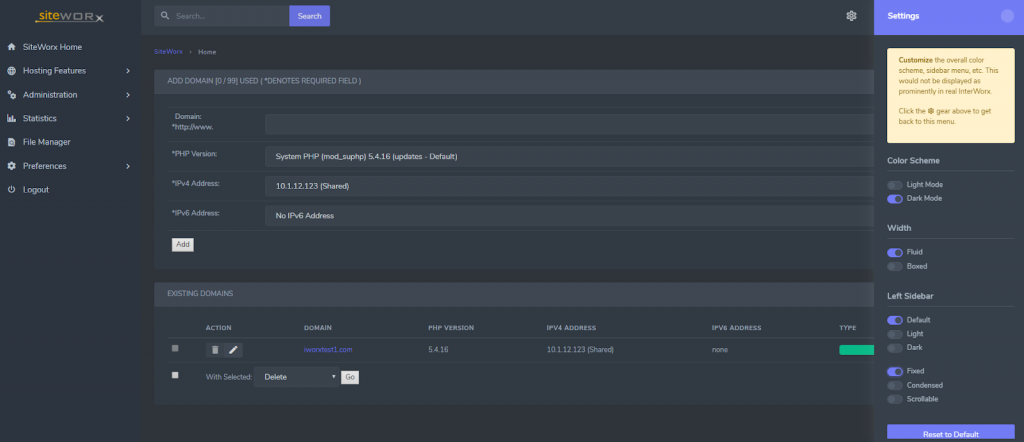Screen dimensions: 1024x442
Task: Delete iworxtest1.com with trash icon
Action: (x=215, y=350)
